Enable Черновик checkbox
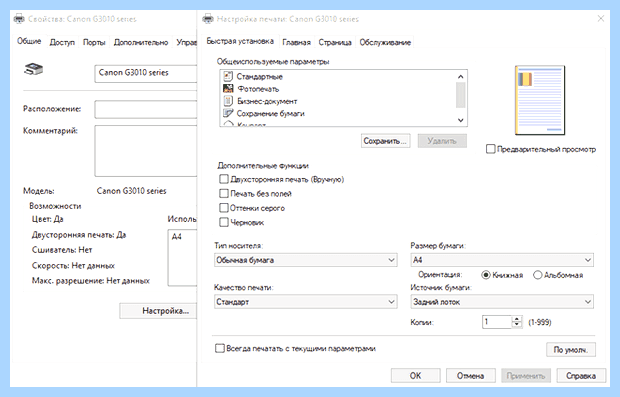This screenshot has height=397, width=620. click(223, 222)
